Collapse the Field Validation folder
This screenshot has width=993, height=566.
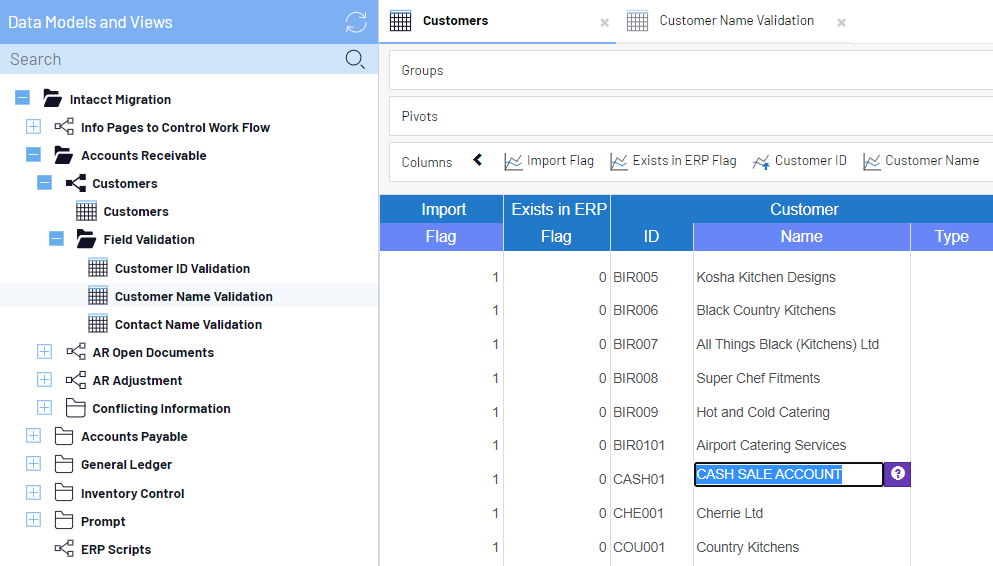point(56,239)
